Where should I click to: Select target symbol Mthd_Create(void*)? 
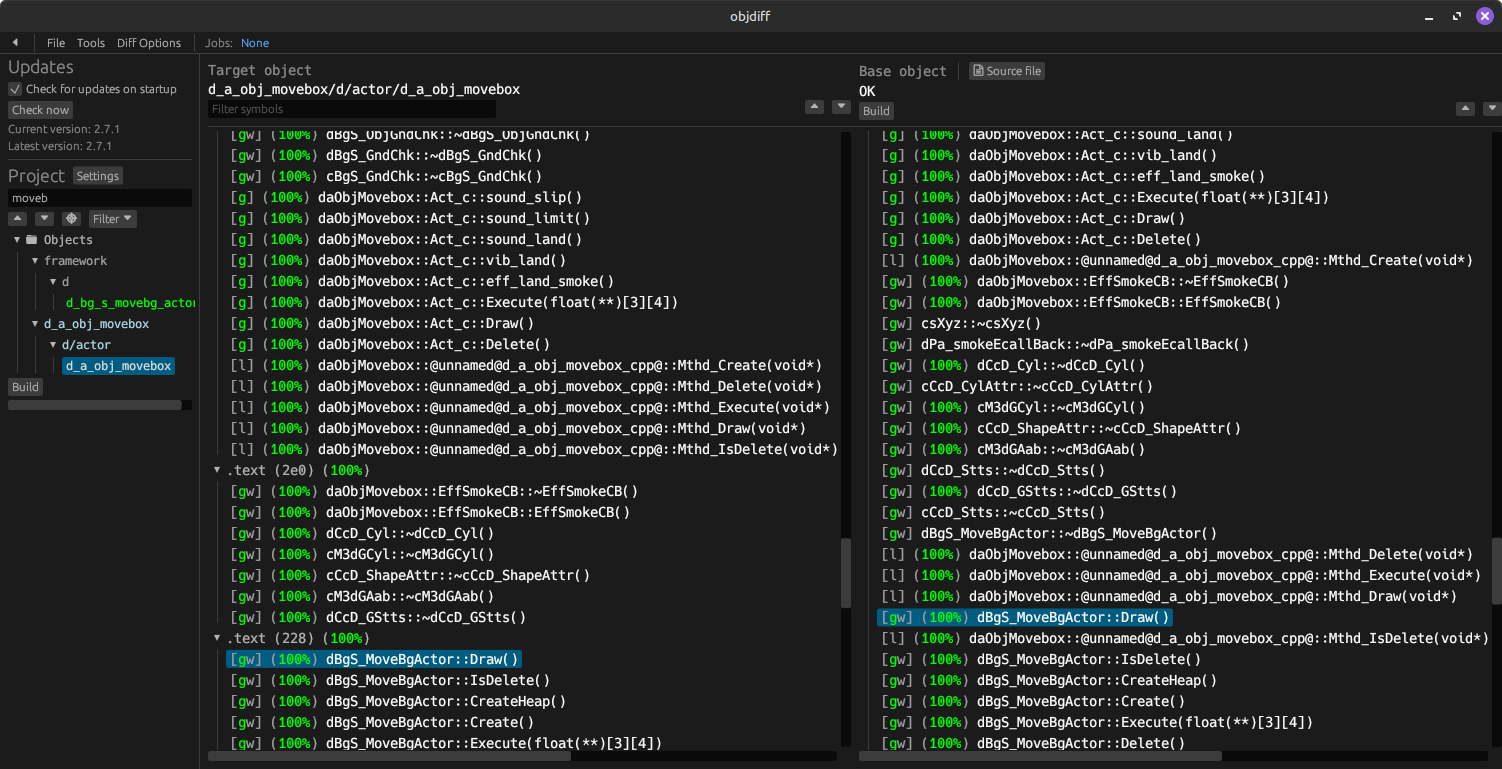coord(526,365)
